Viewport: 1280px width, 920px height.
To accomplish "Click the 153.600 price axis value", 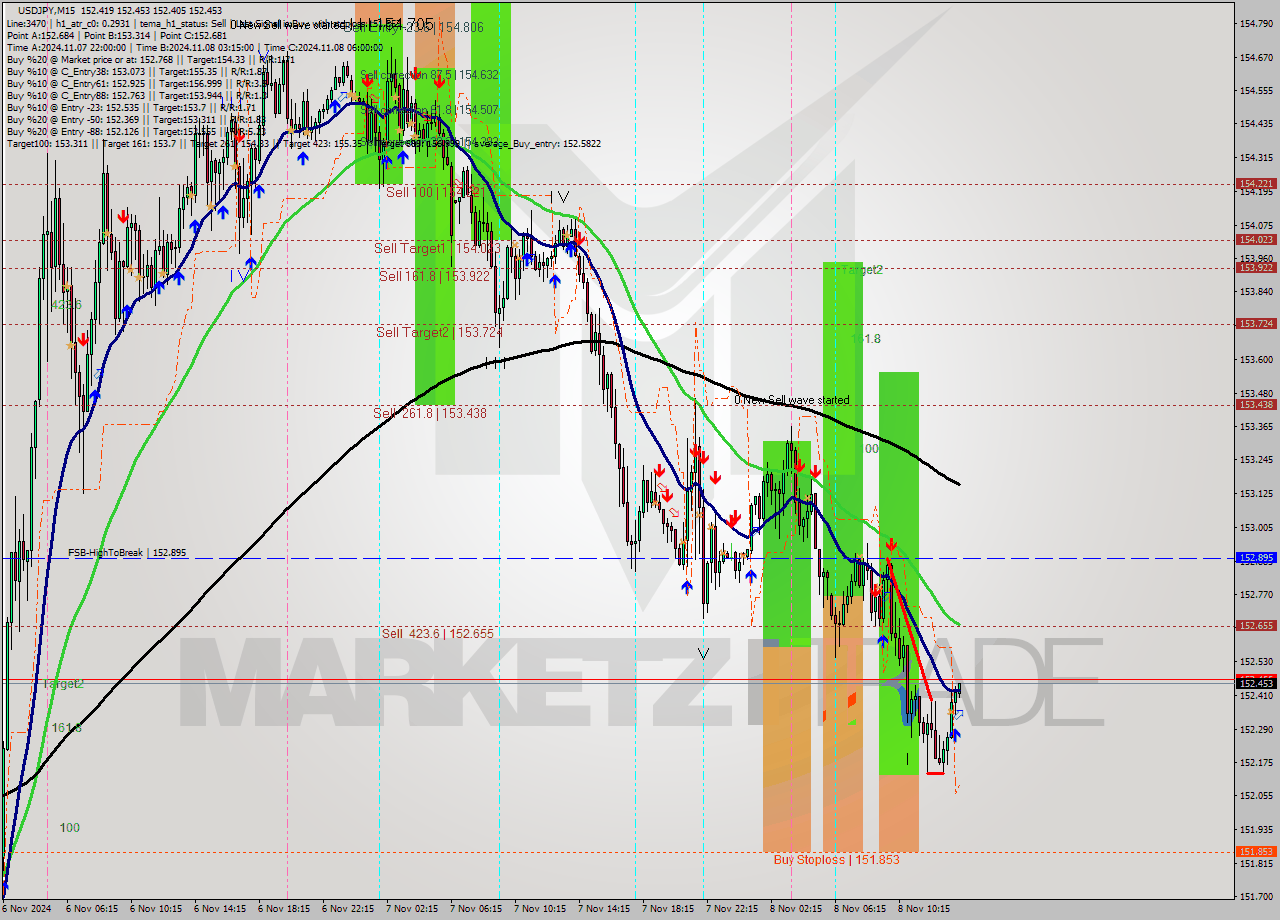I will 1256,359.
